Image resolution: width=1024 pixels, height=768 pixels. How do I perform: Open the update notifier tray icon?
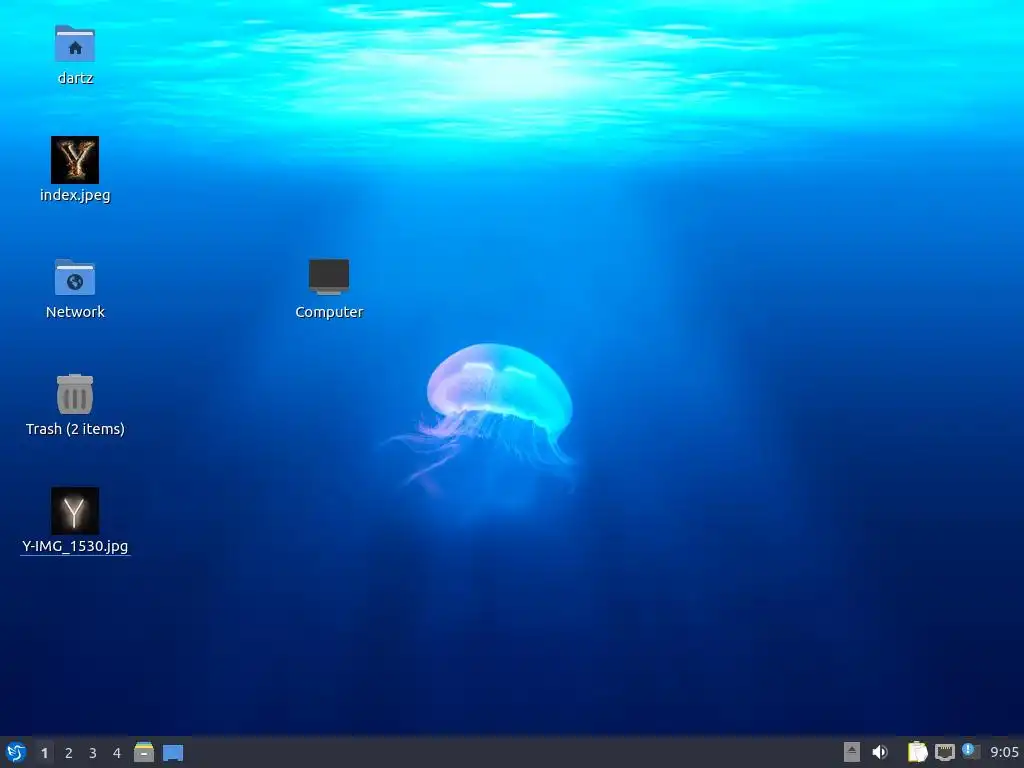(971, 751)
